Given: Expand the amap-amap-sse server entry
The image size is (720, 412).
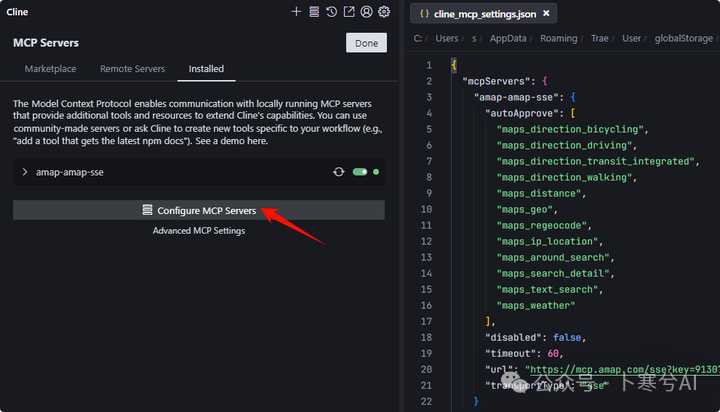Looking at the screenshot, I should click(25, 172).
